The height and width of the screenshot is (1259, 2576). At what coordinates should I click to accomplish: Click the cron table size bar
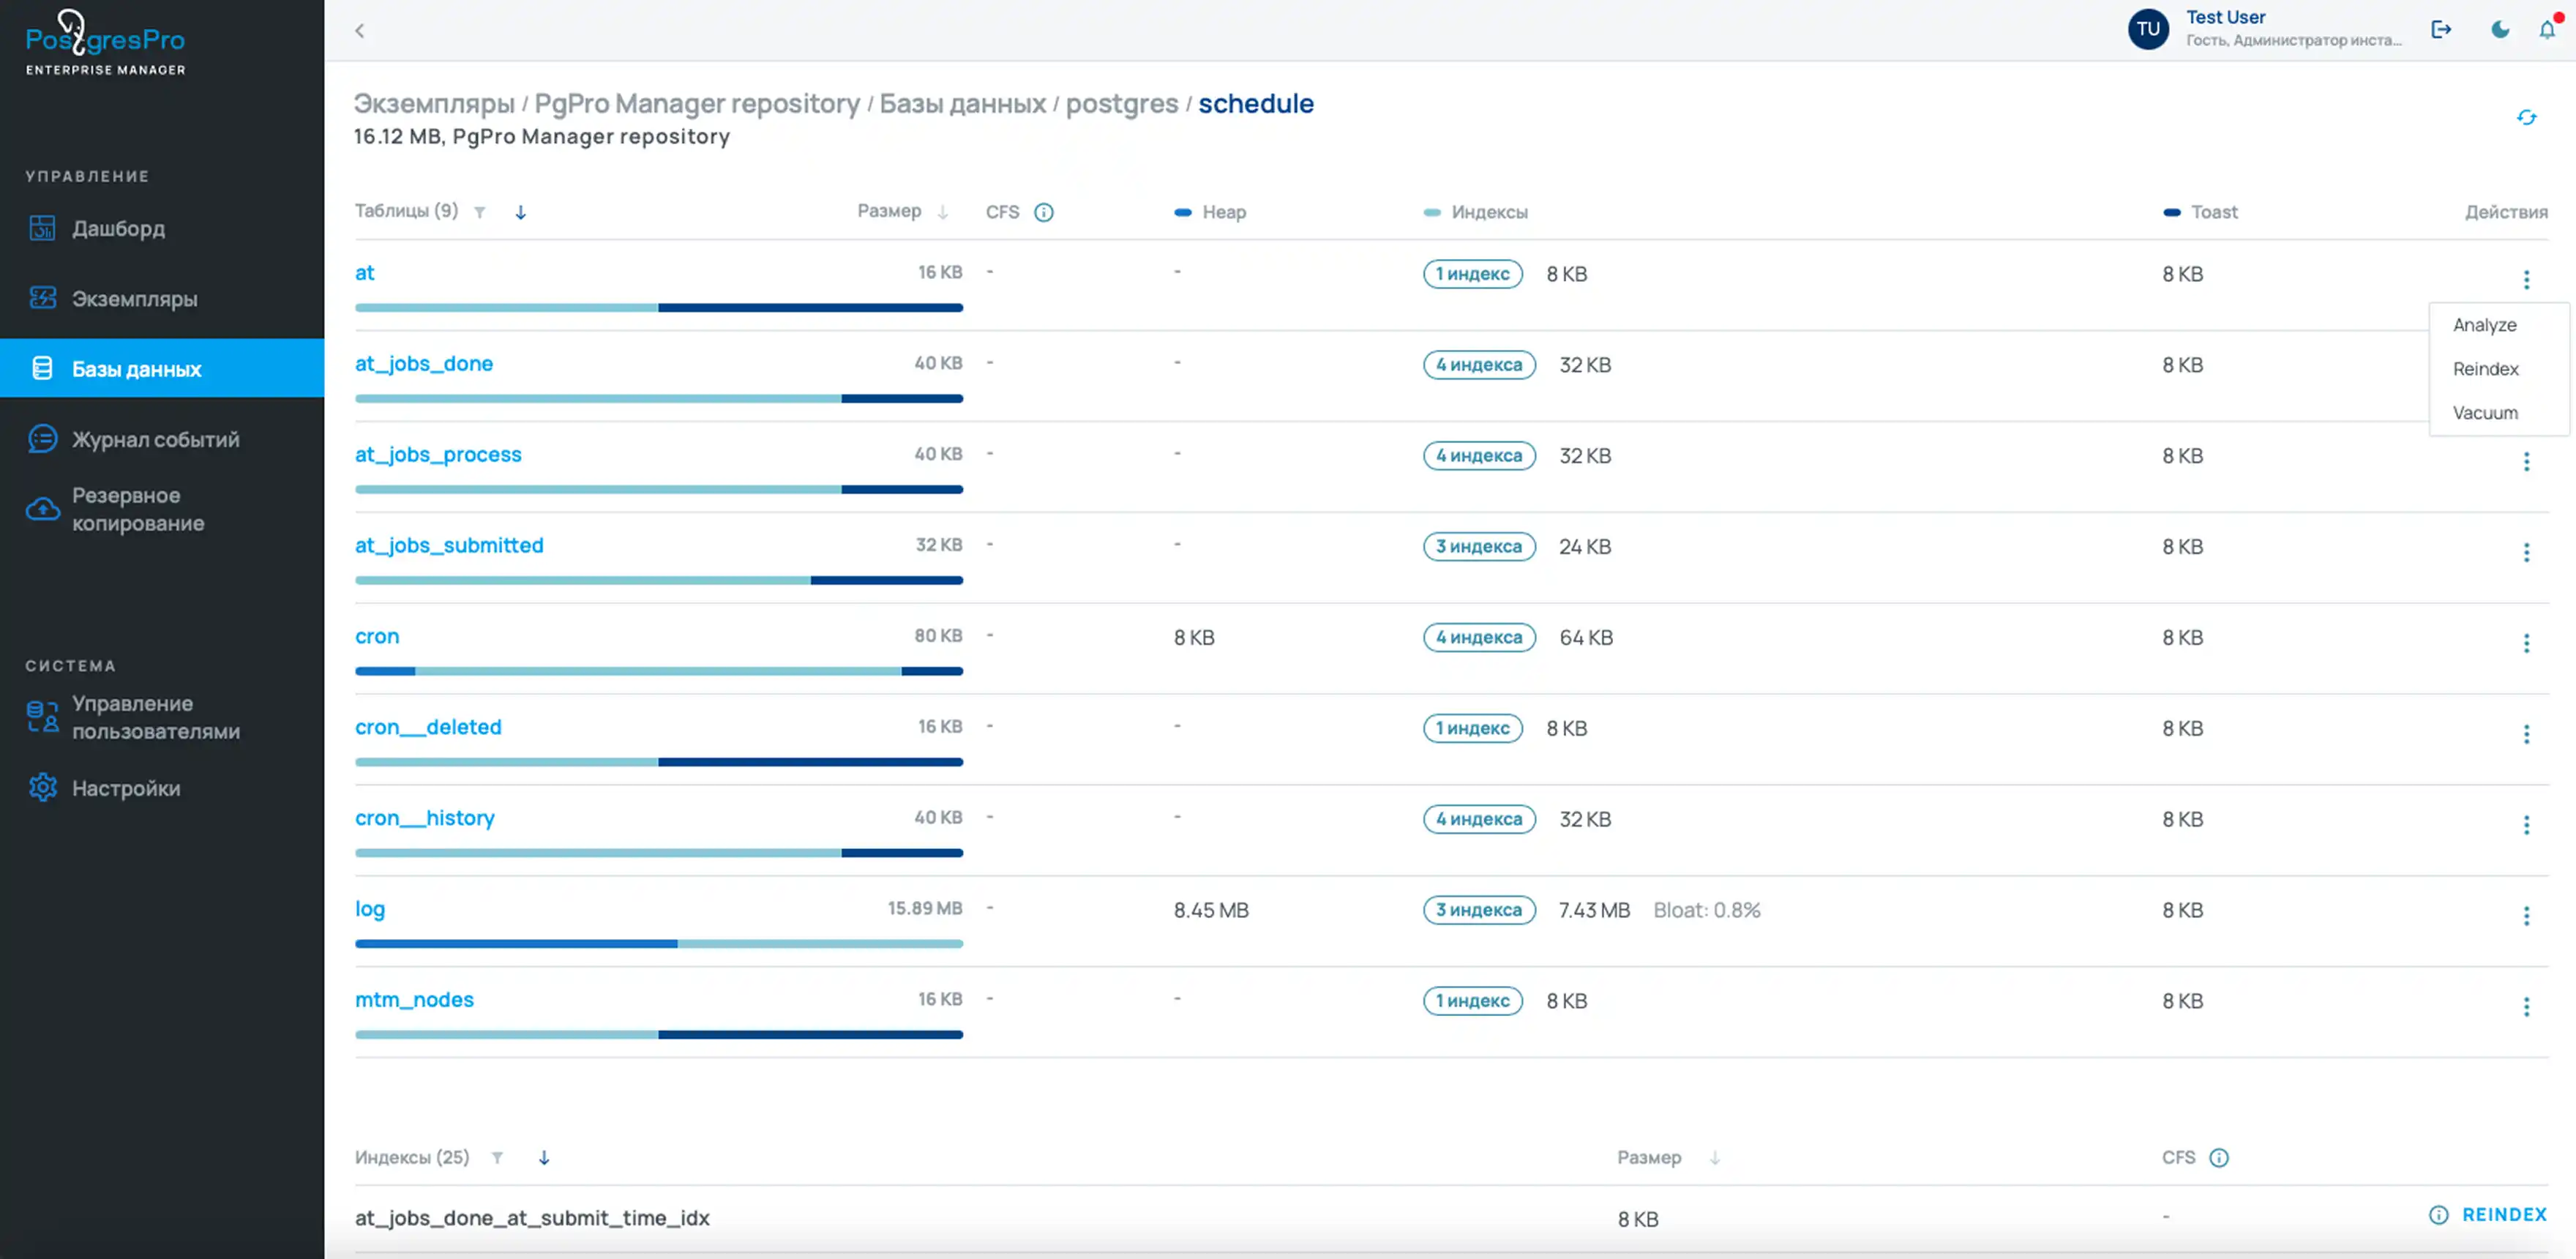coord(658,671)
